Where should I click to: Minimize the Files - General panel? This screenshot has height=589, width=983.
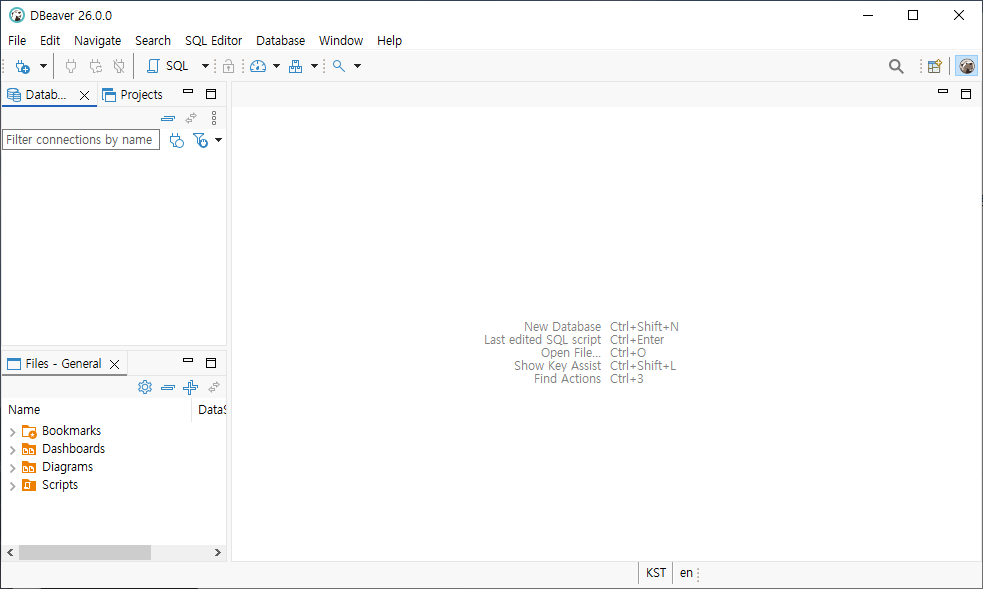click(188, 361)
